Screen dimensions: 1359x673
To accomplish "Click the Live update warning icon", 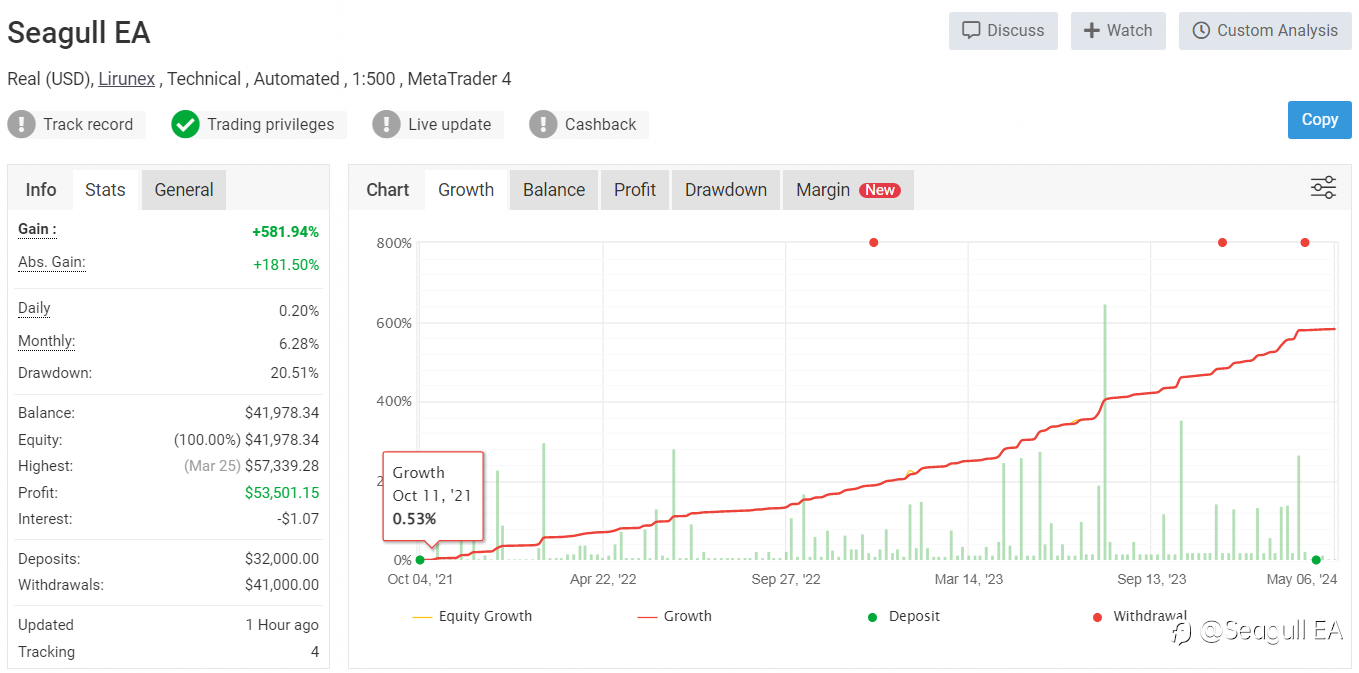I will coord(386,124).
